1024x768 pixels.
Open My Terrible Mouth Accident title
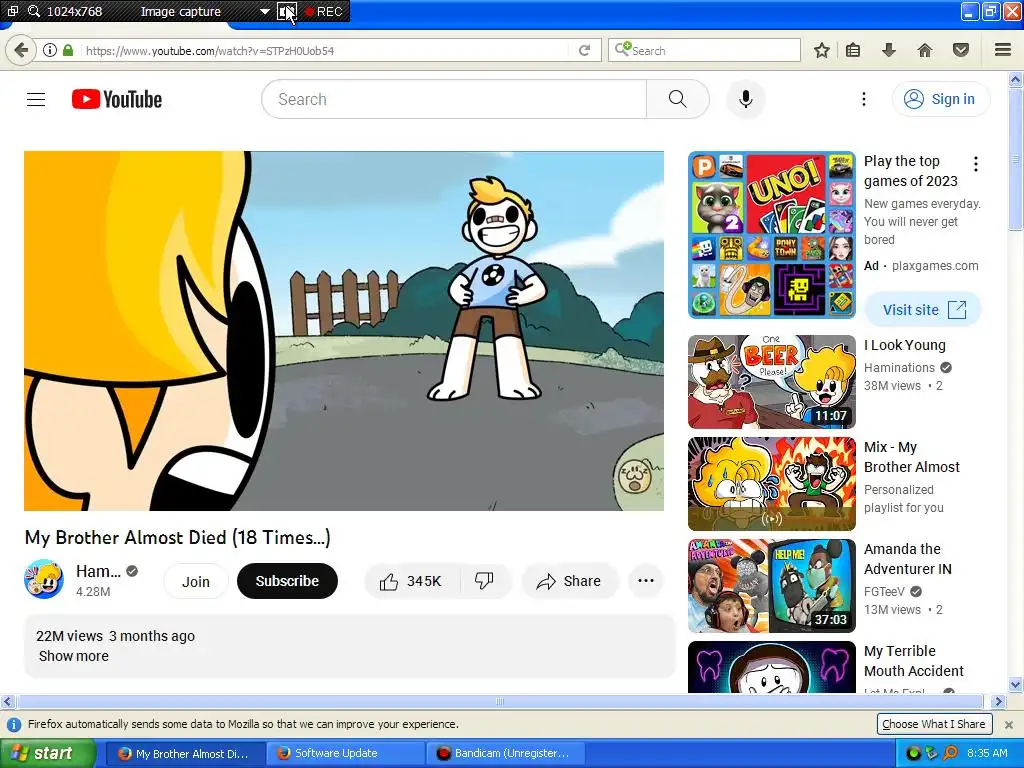click(913, 661)
